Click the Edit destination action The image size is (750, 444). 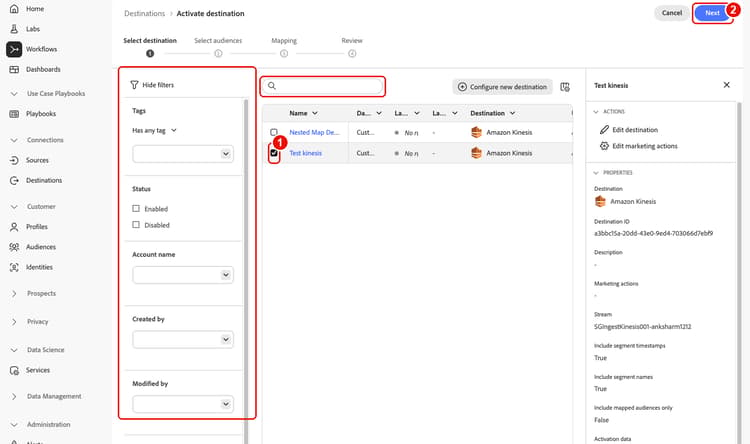(x=629, y=130)
